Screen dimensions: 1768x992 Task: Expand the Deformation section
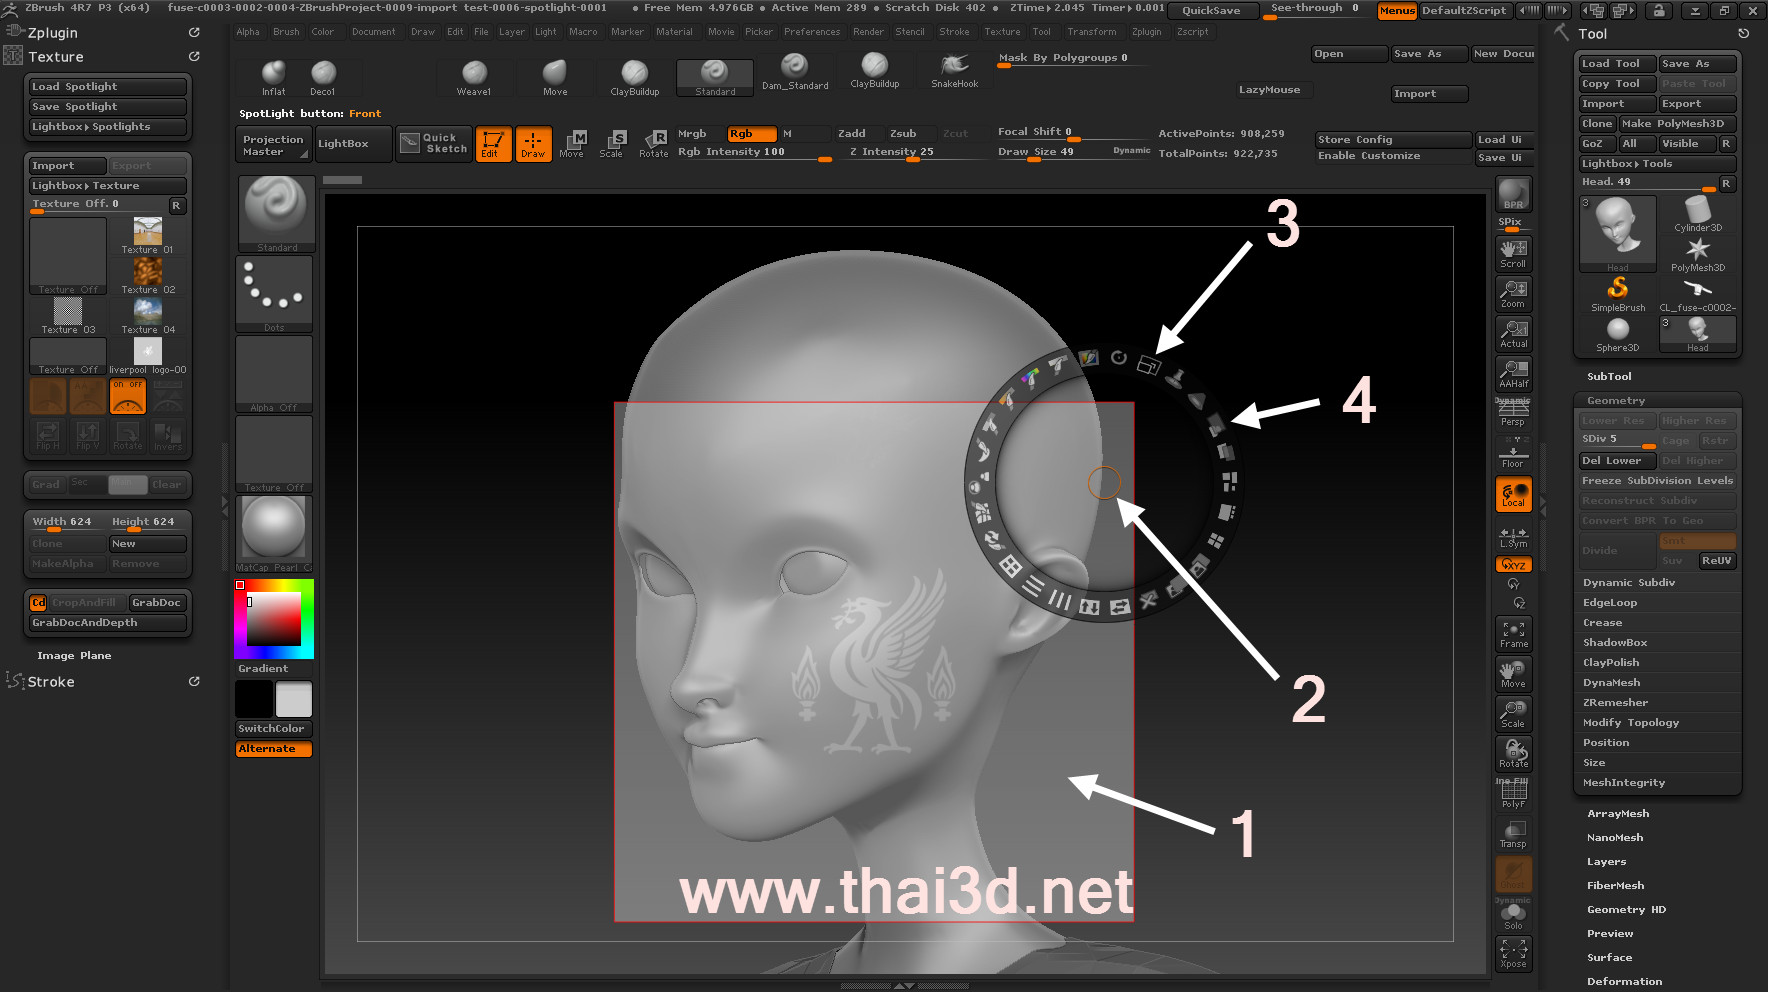(1624, 981)
